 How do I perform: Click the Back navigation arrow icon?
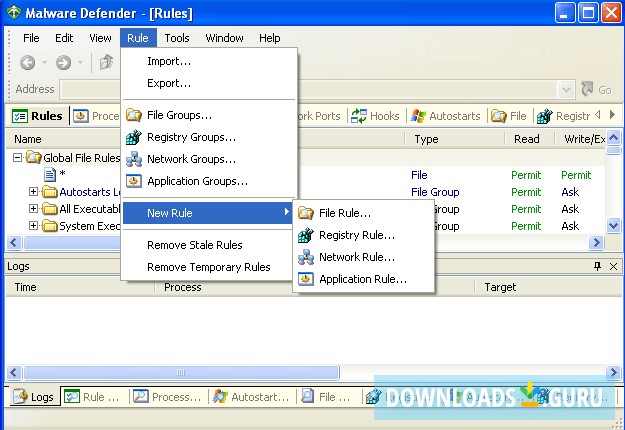click(28, 62)
